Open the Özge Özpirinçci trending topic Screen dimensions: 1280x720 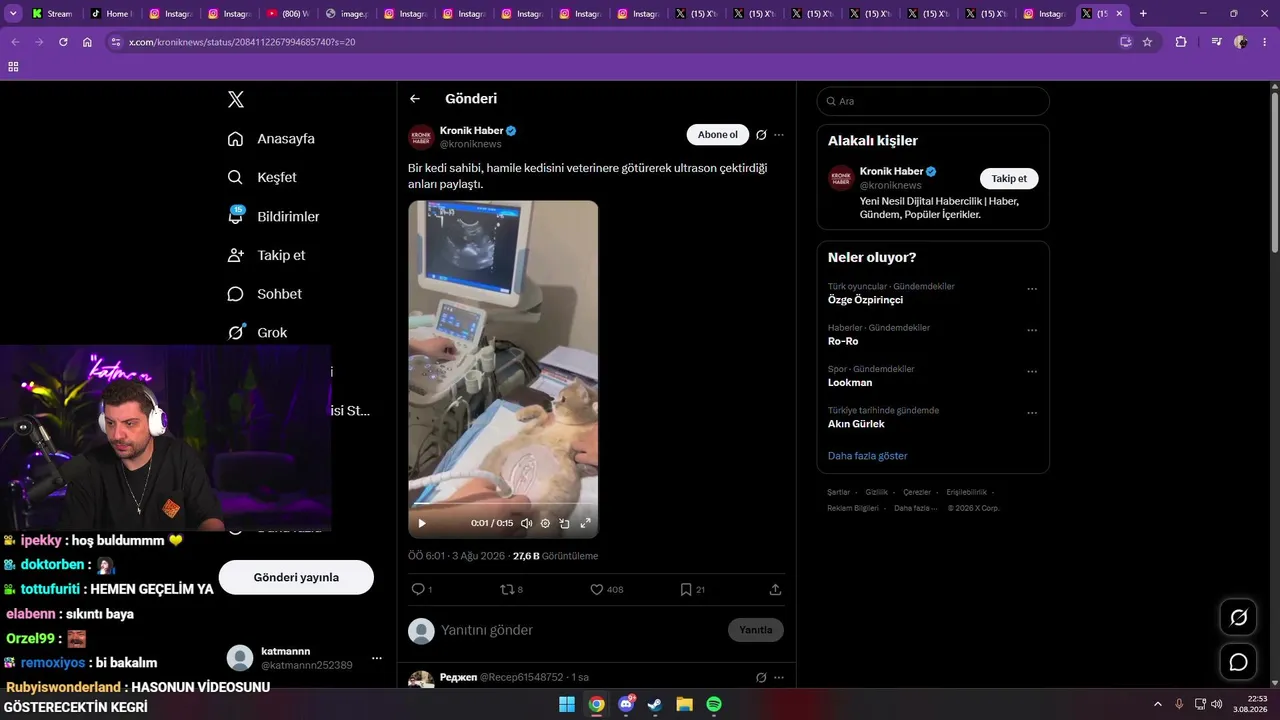[865, 300]
